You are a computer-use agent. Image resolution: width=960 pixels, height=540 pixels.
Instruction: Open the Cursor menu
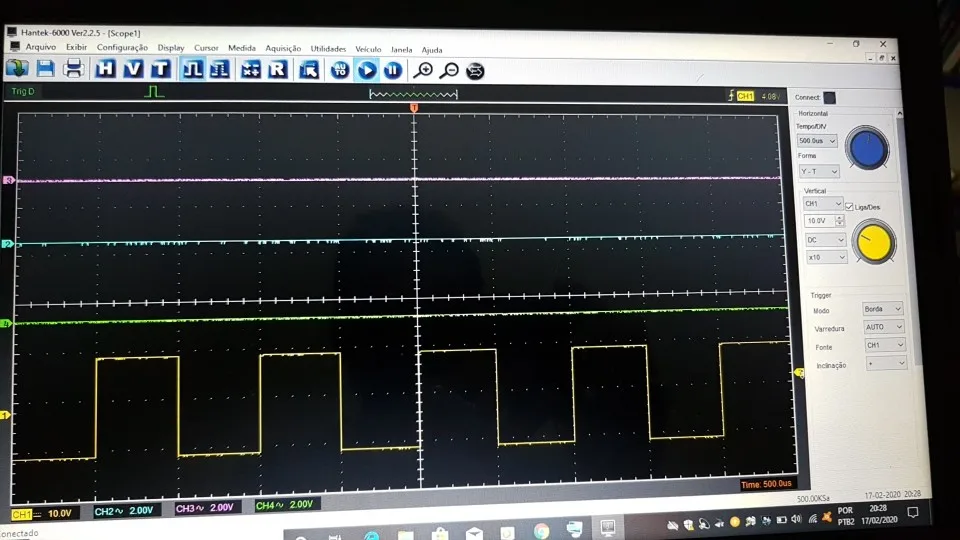point(206,48)
